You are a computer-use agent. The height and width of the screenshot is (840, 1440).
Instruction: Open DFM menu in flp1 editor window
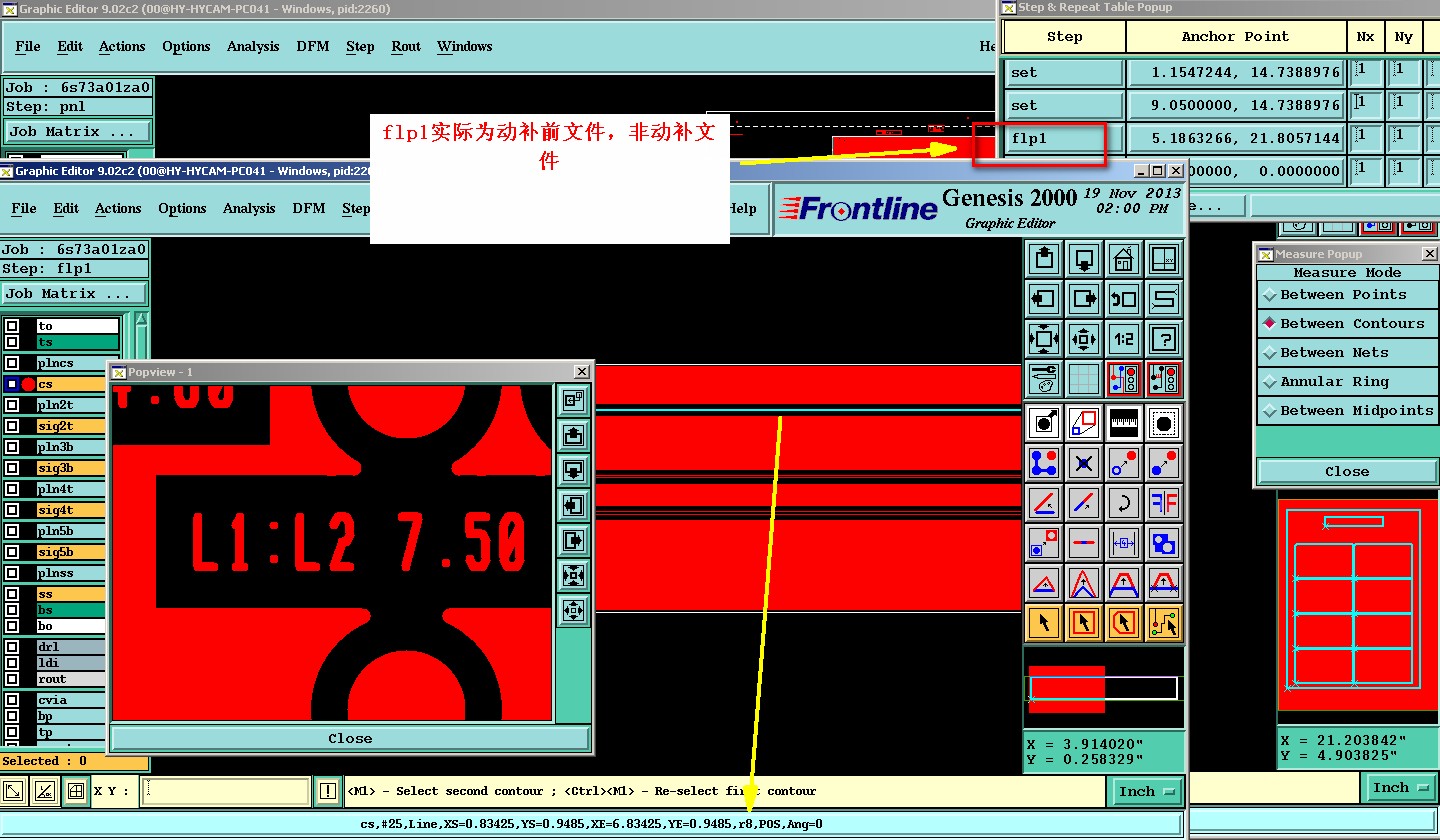point(309,208)
